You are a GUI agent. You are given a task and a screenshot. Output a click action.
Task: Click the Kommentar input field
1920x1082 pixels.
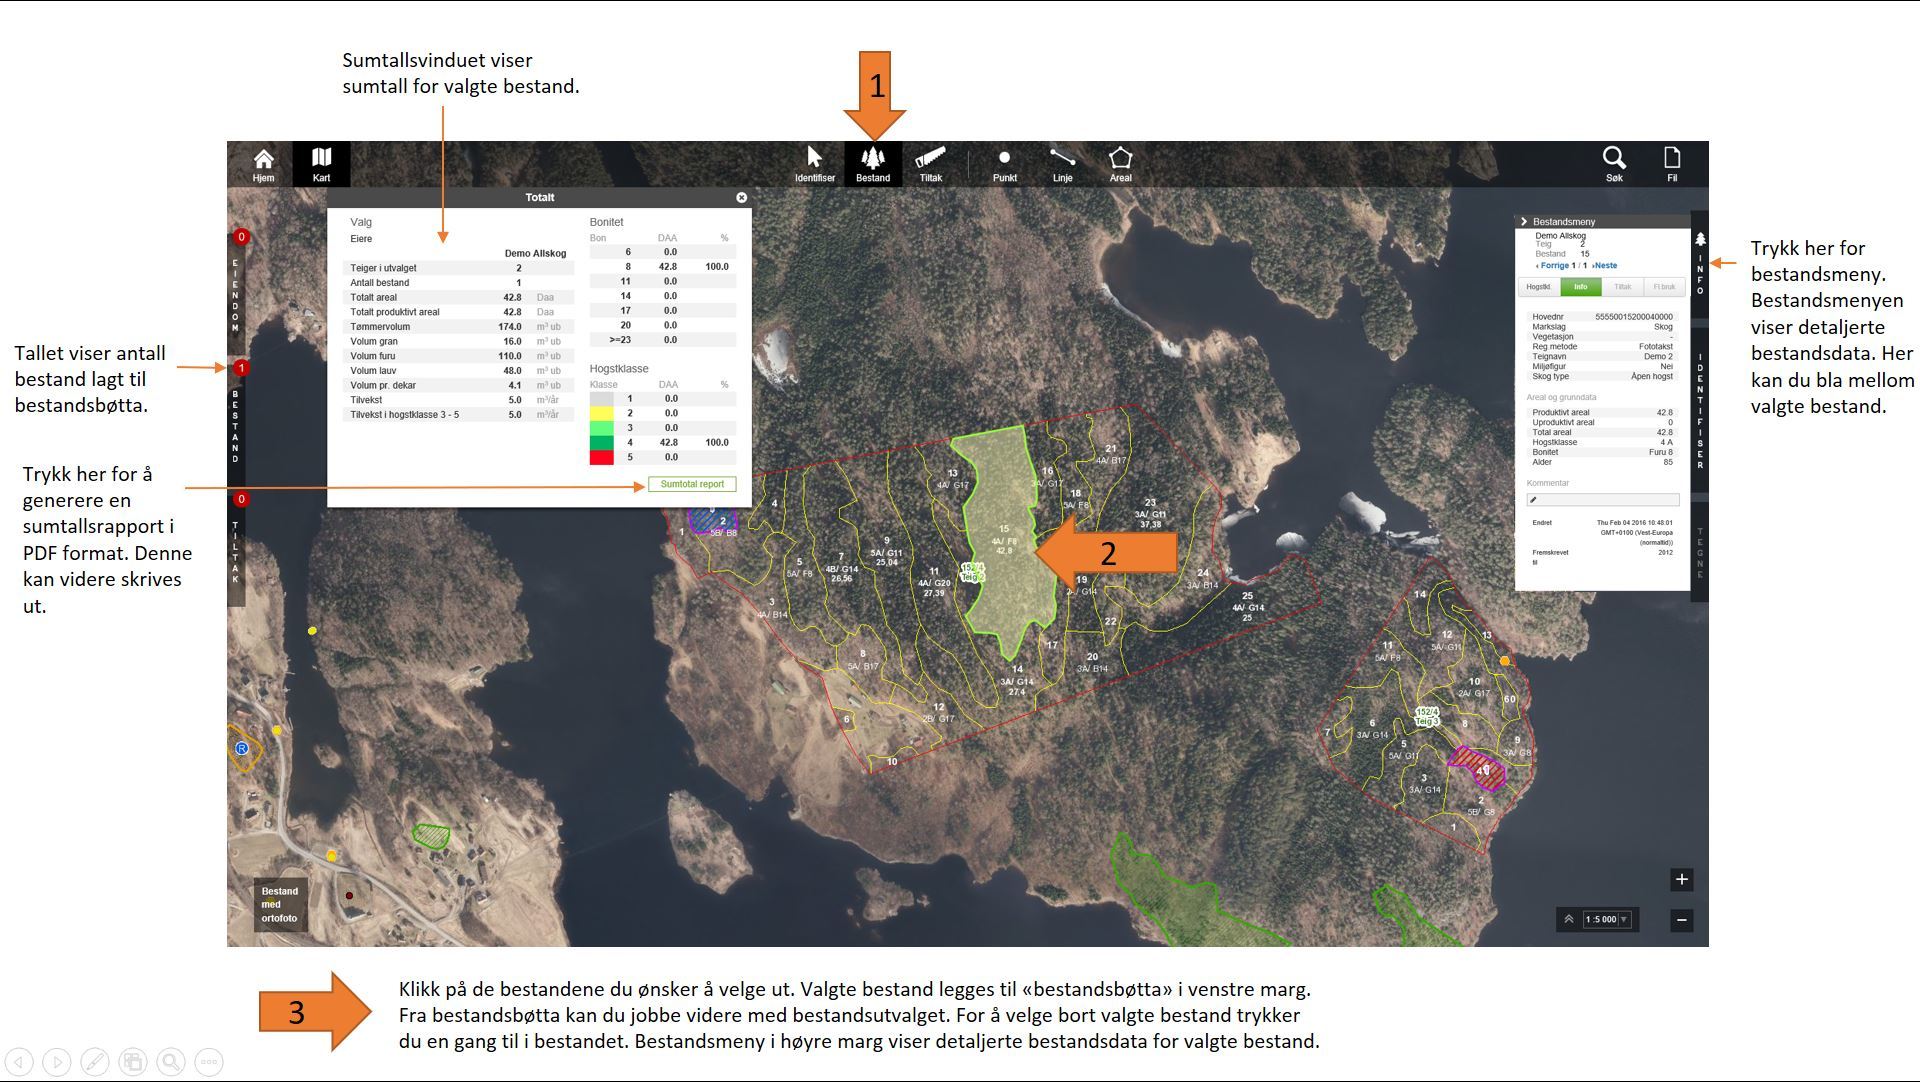tap(1603, 499)
